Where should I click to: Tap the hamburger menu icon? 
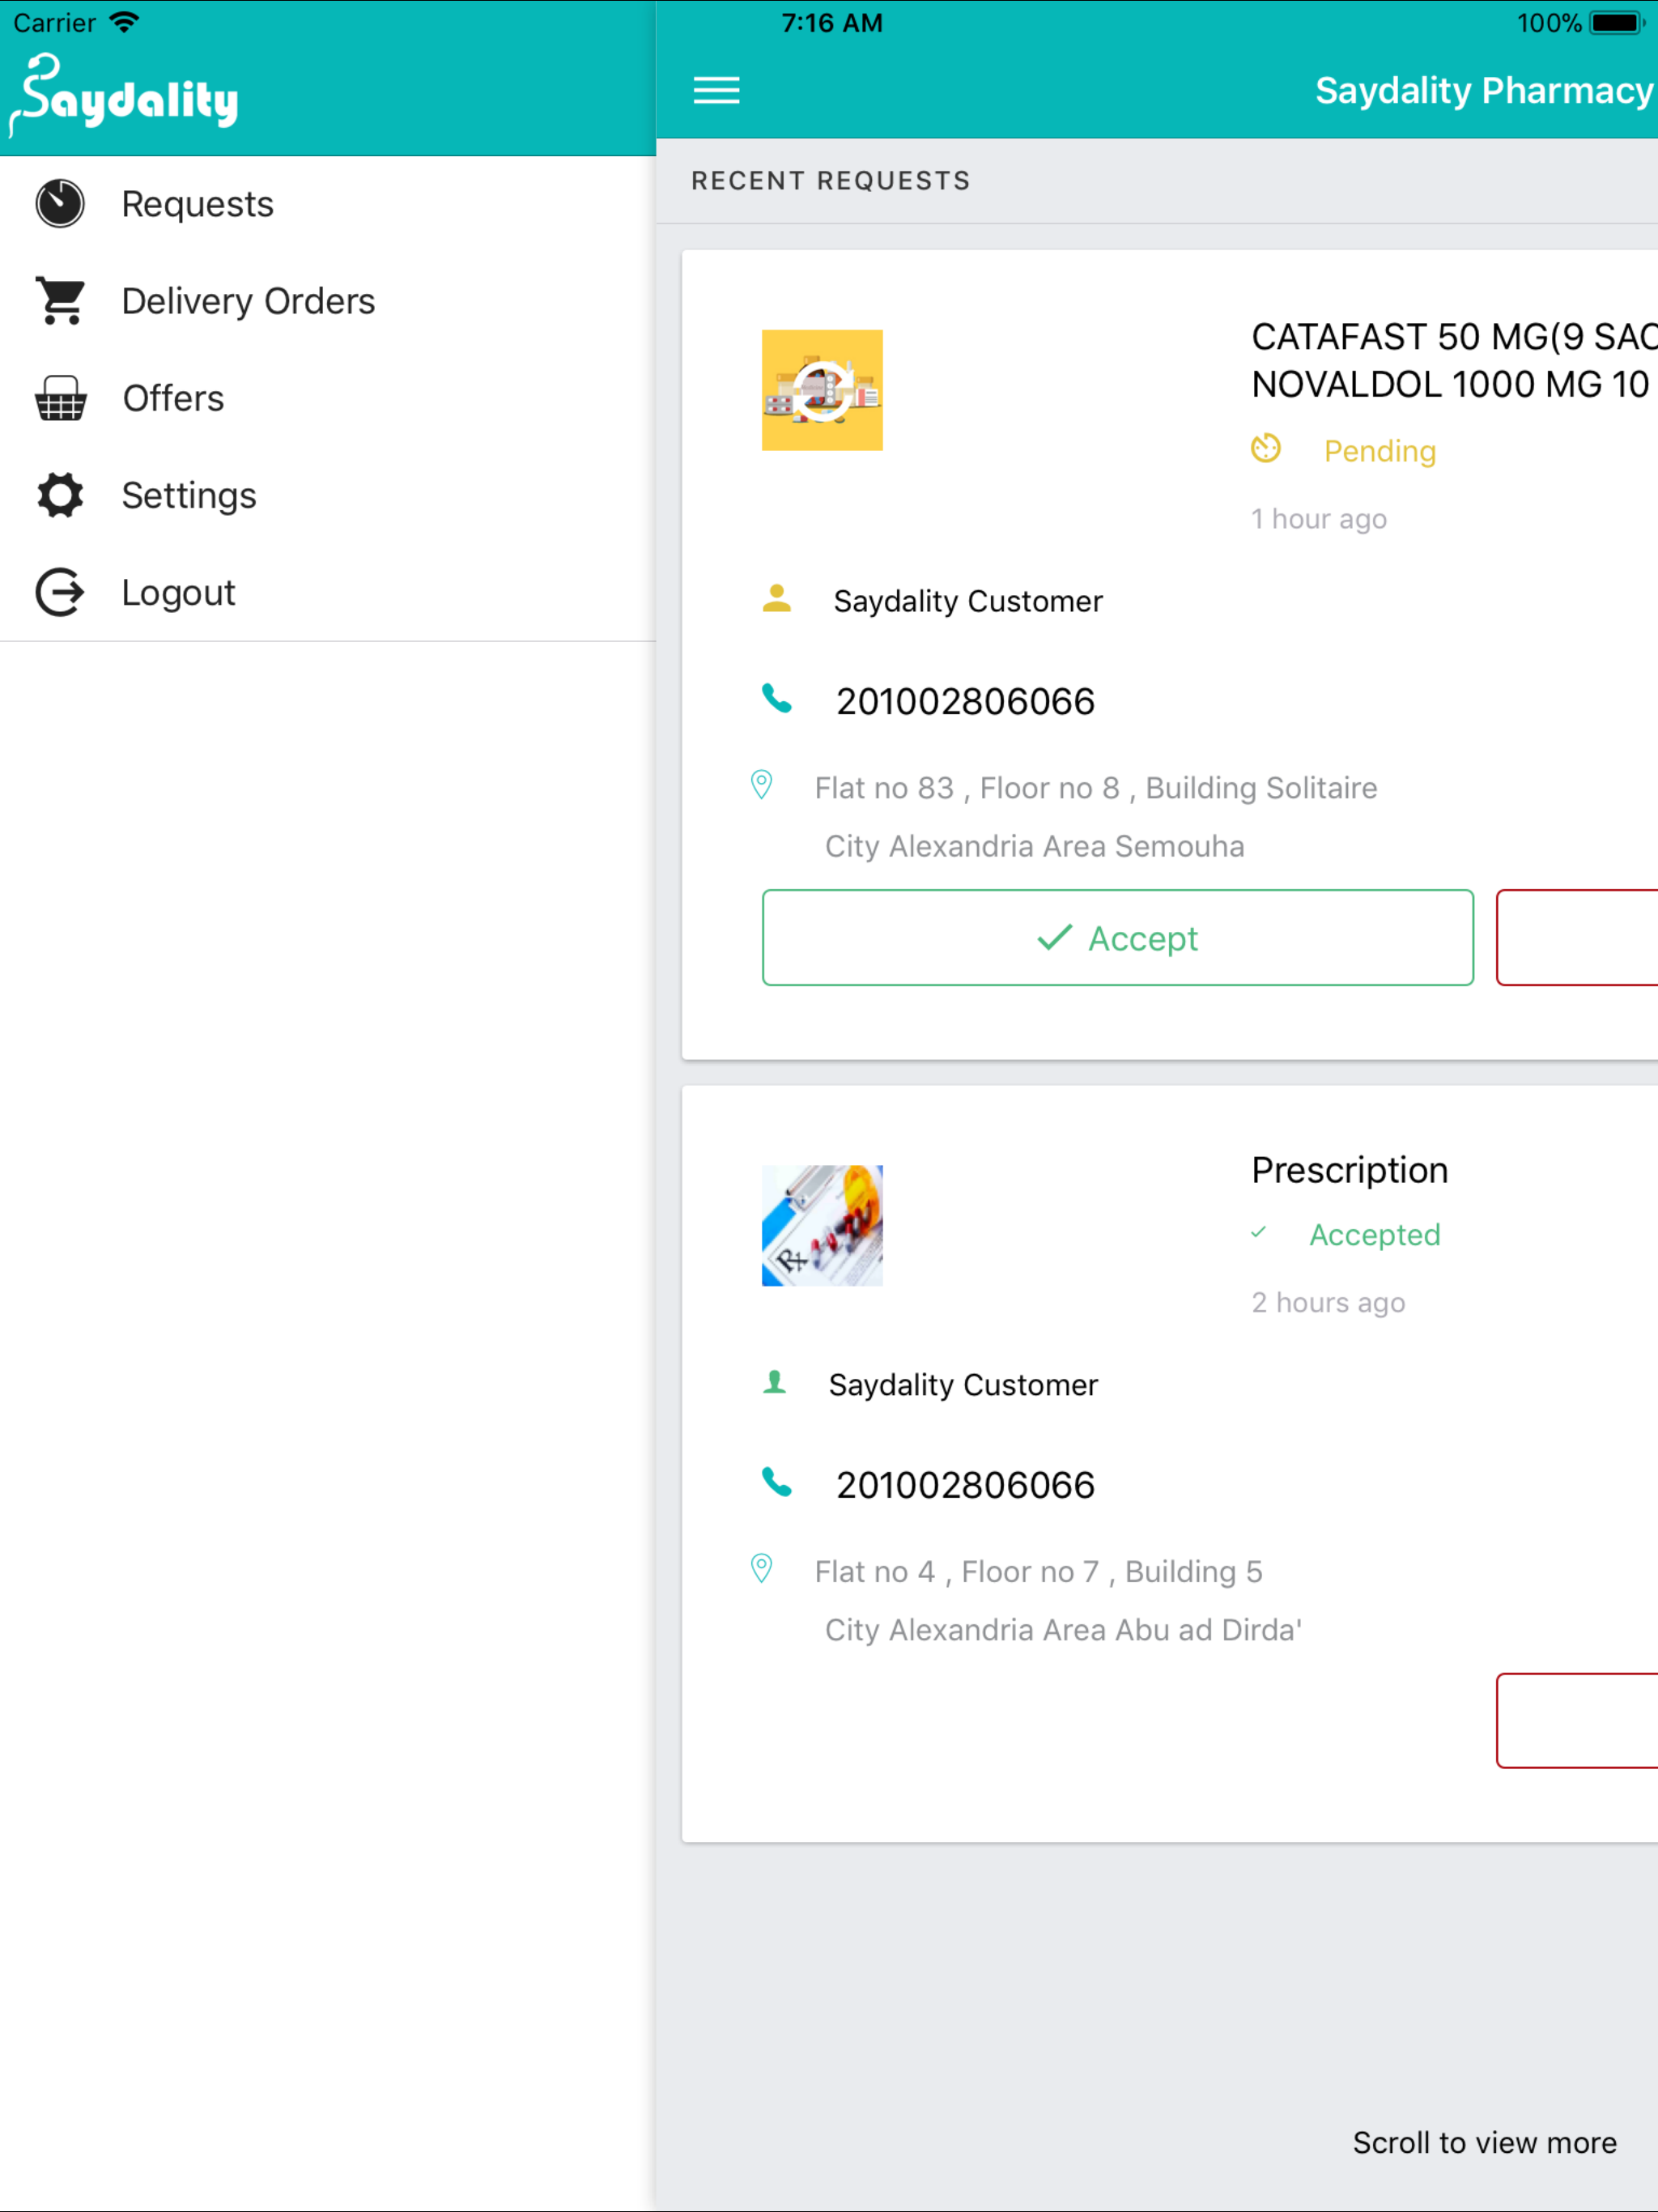[716, 90]
